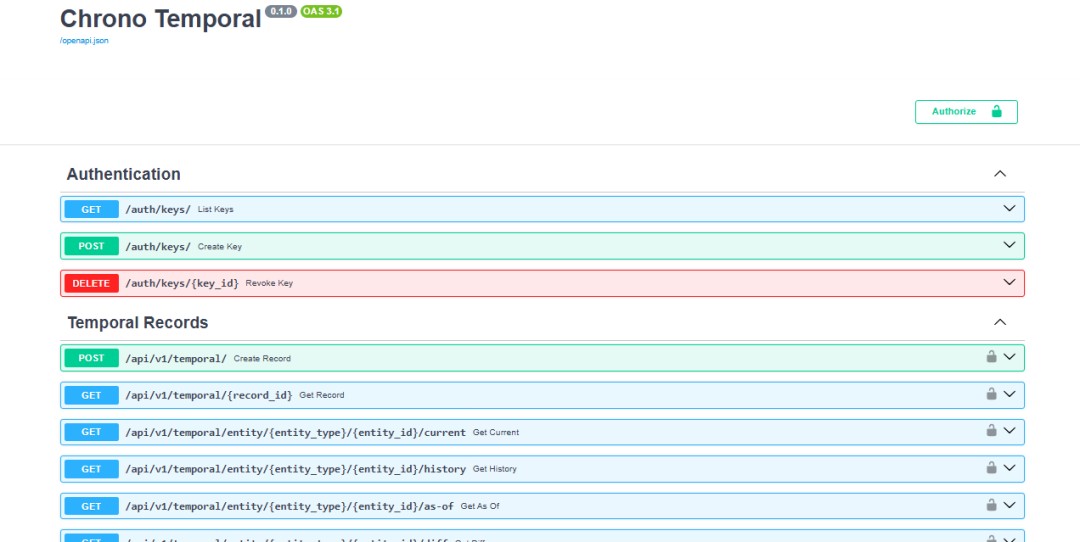Expand the Get Record endpoint chevron
Viewport: 1080px width, 542px height.
tap(1009, 394)
